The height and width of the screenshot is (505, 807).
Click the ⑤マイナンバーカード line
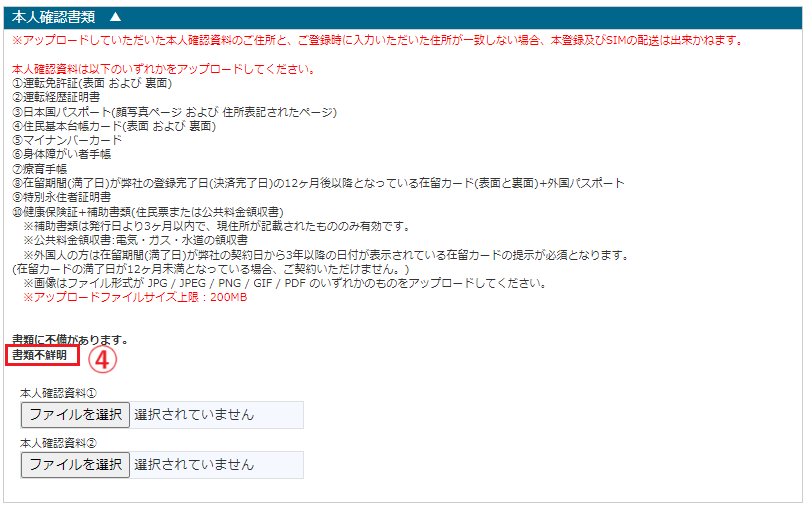click(67, 140)
